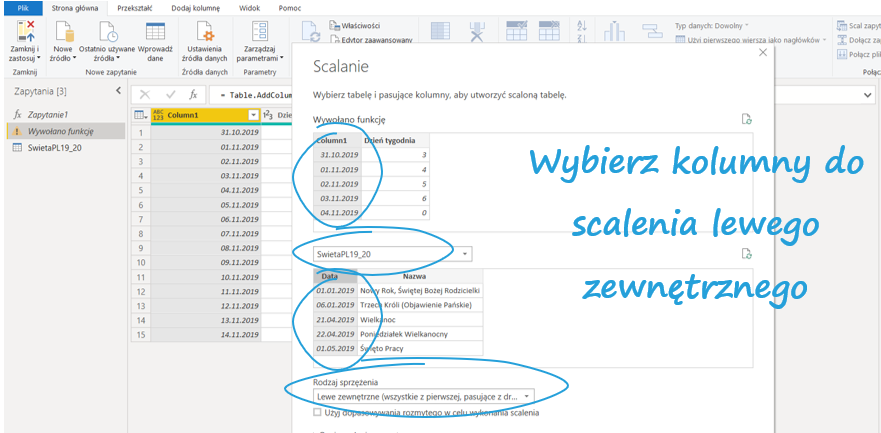Collapse the Zapytania pane
Screen dimensions: 881x433
pos(119,91)
